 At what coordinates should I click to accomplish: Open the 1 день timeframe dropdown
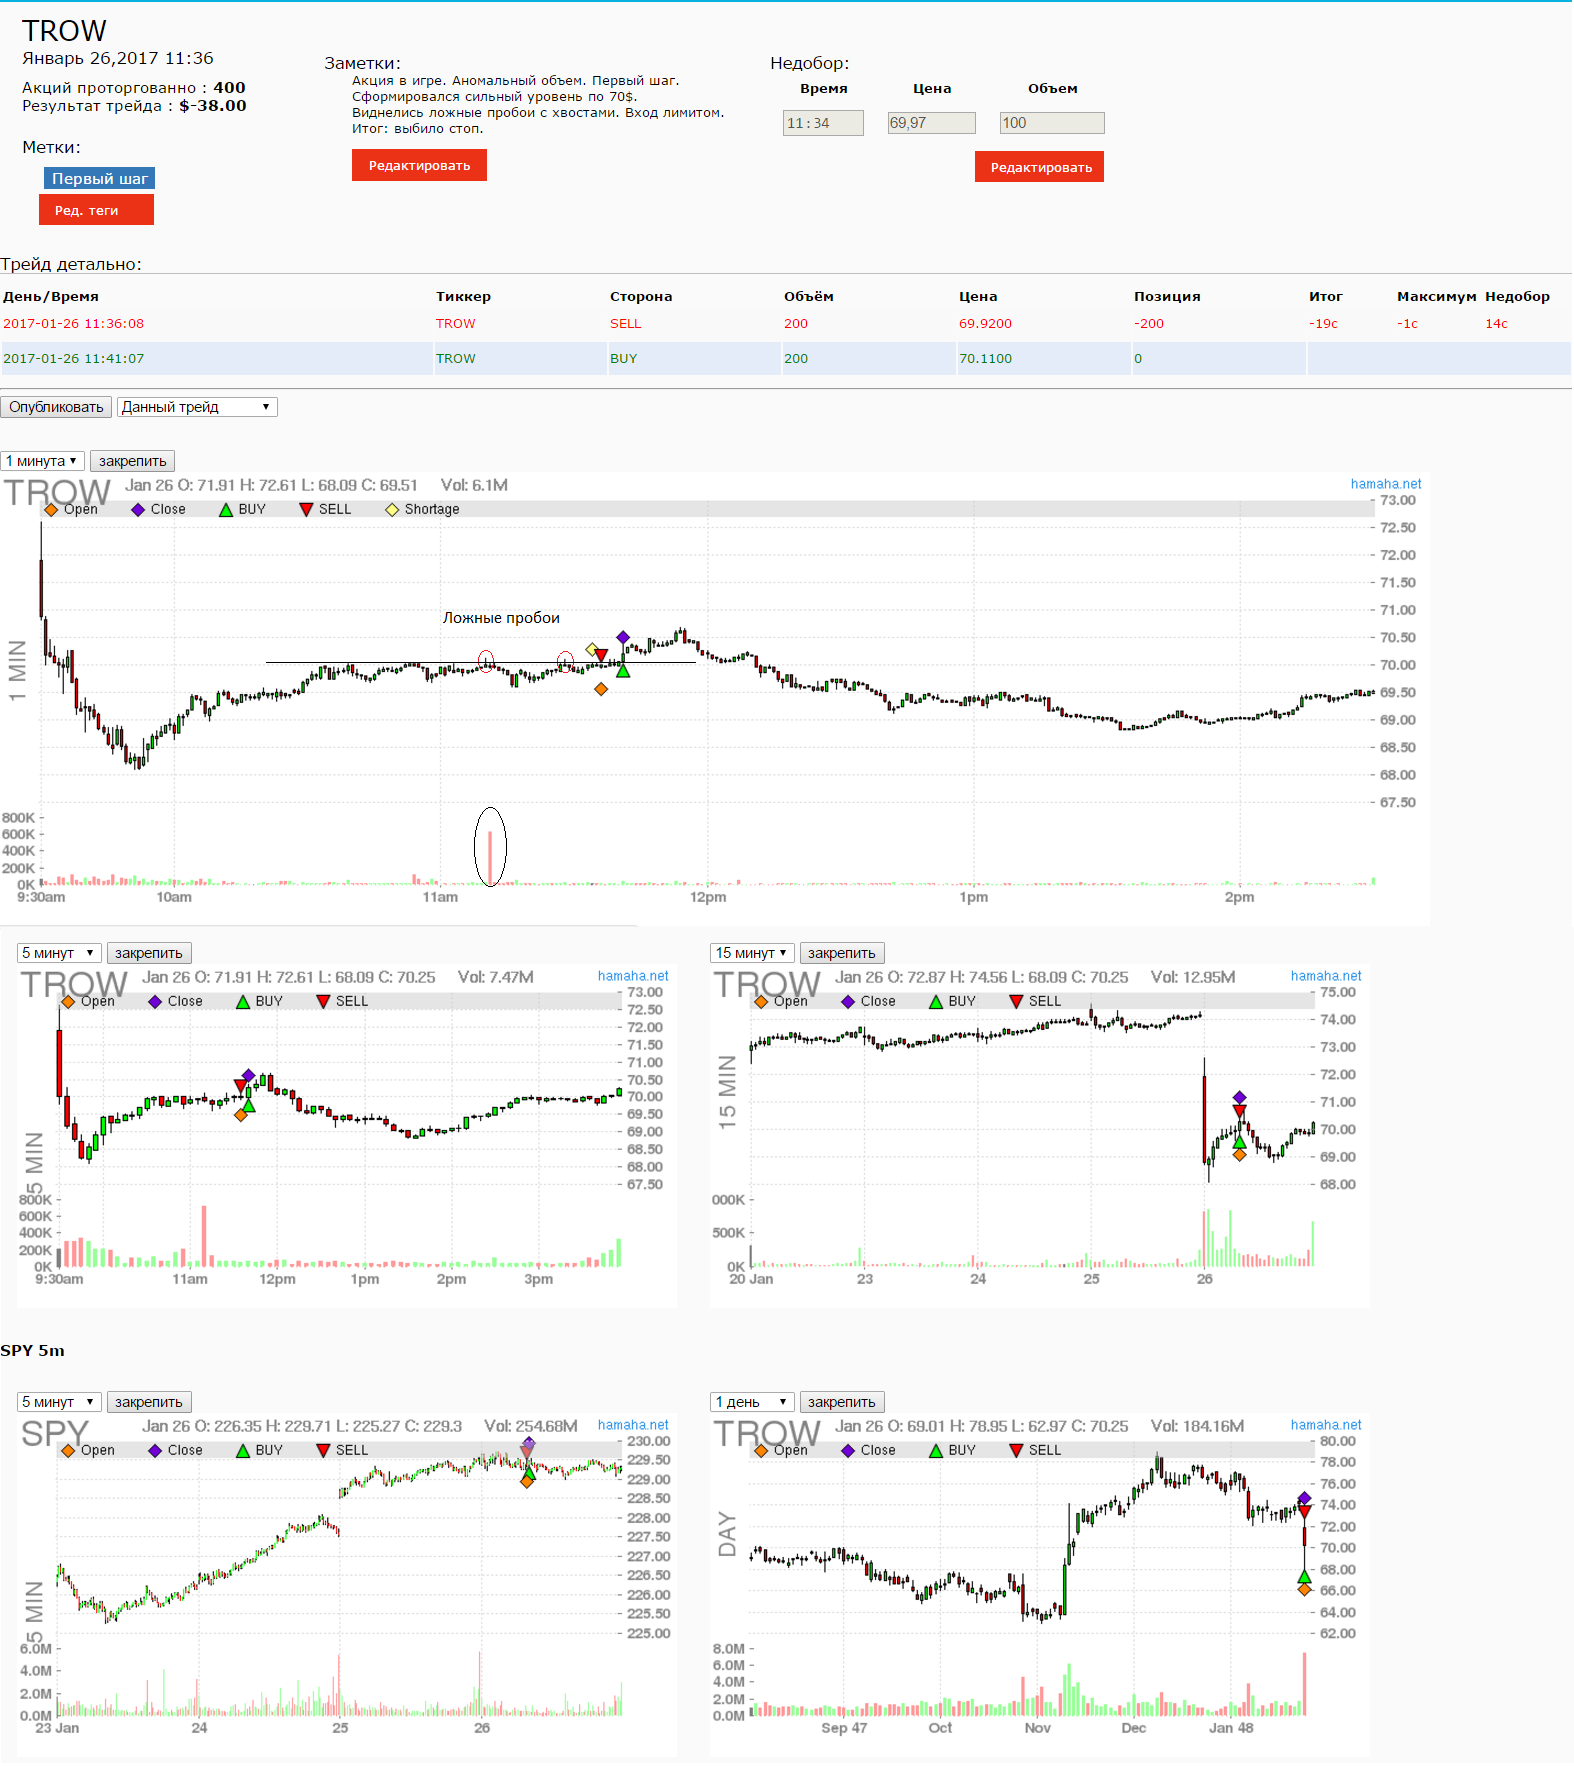752,1402
